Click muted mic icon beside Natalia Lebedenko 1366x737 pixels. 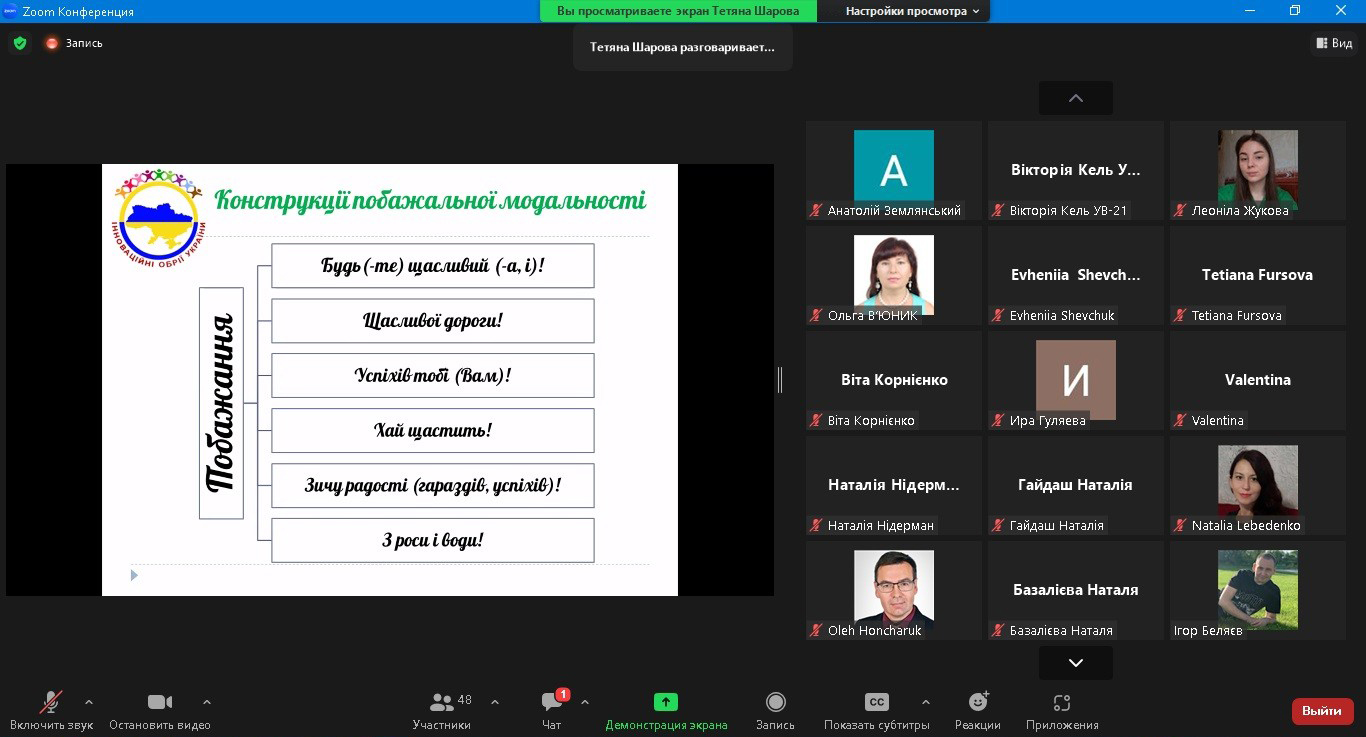(1180, 525)
